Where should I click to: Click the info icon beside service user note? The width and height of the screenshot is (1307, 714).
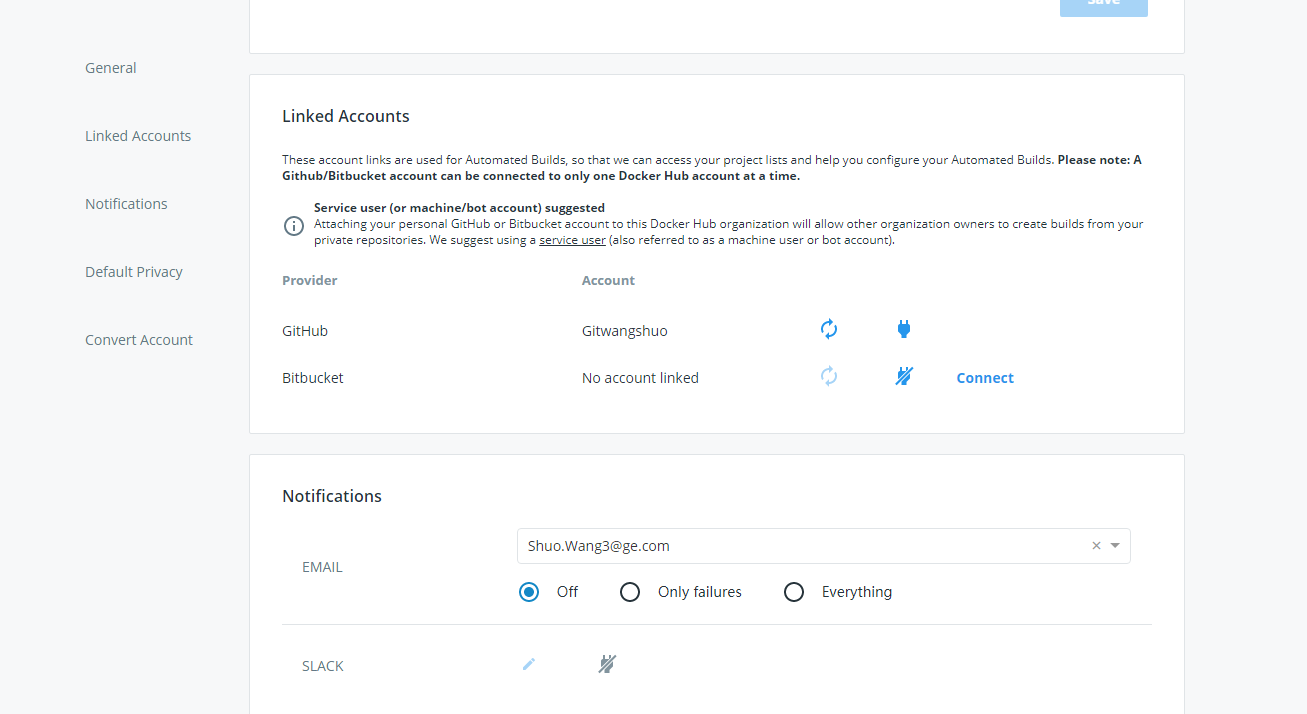click(294, 225)
